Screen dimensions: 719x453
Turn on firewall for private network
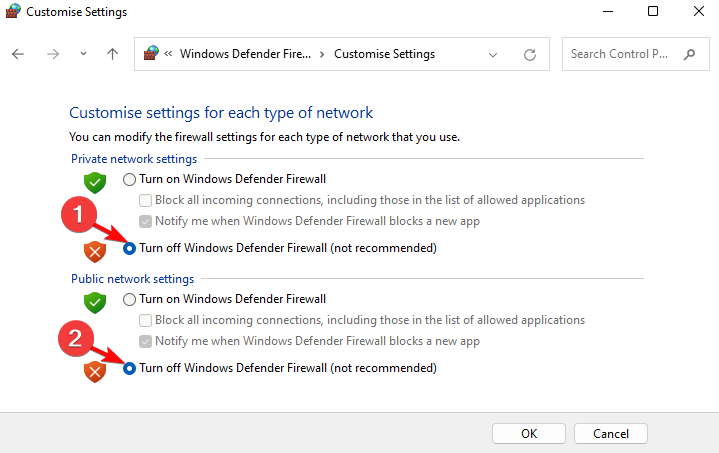[129, 179]
